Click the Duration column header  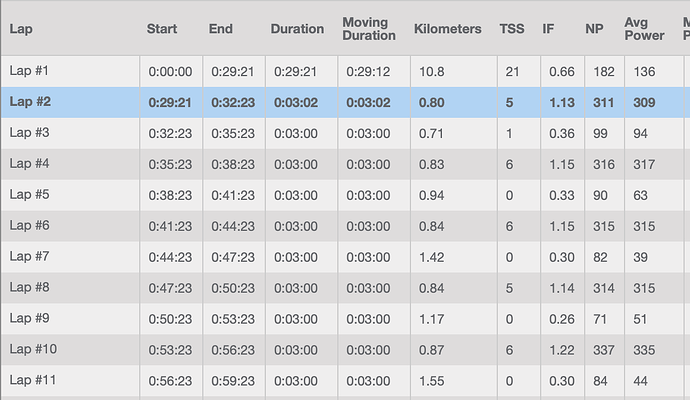click(x=297, y=29)
